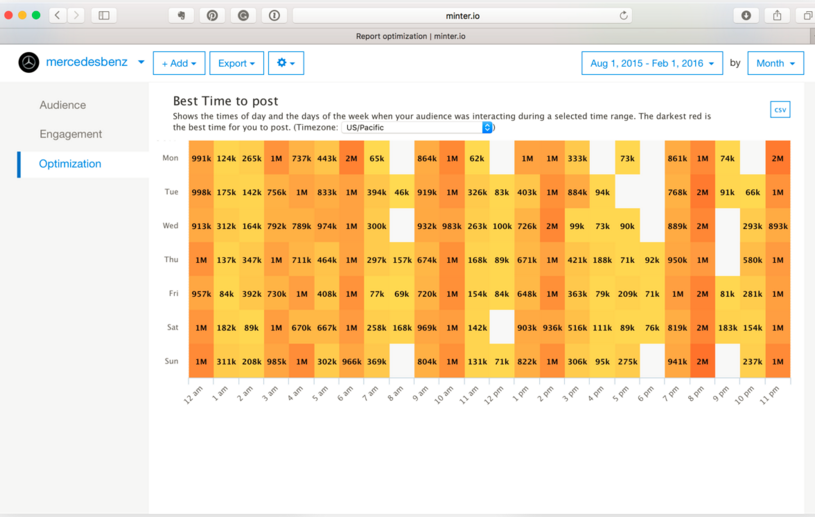Click the Export button
Image resolution: width=815 pixels, height=517 pixels.
click(x=236, y=63)
